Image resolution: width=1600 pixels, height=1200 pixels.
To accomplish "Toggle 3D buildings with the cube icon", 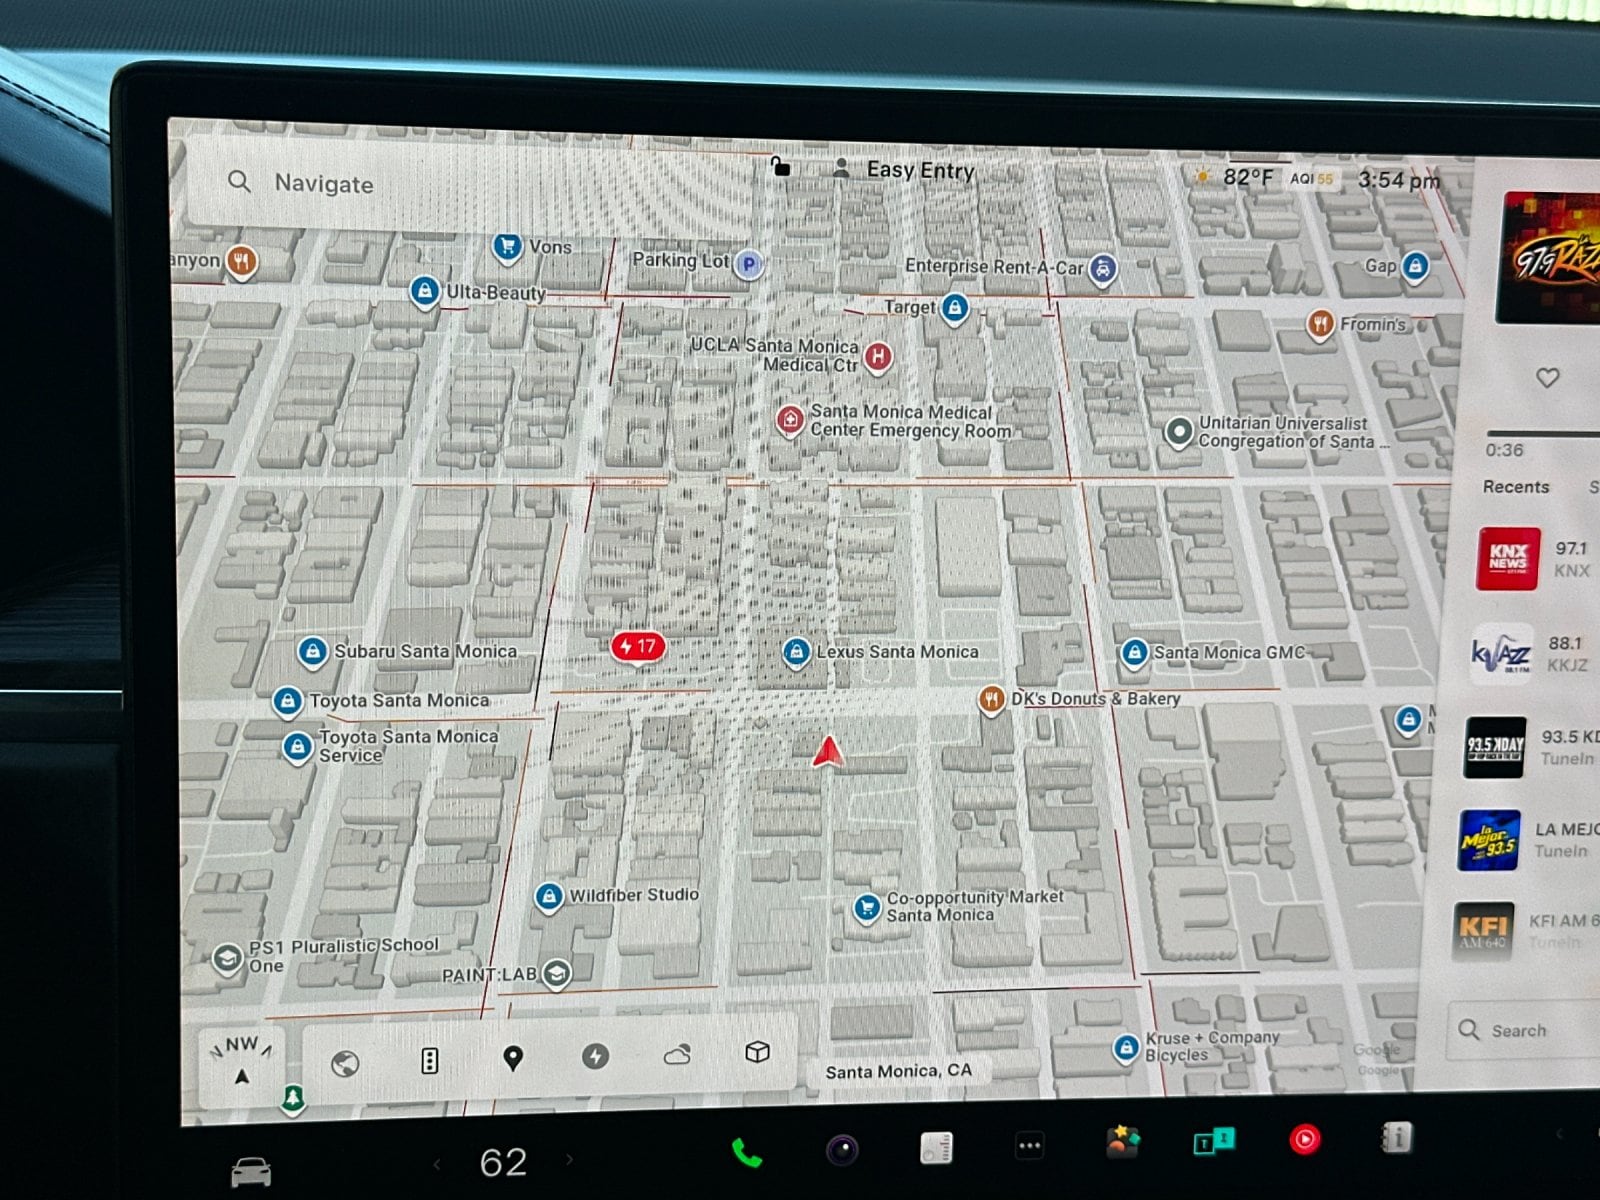I will click(x=757, y=1051).
